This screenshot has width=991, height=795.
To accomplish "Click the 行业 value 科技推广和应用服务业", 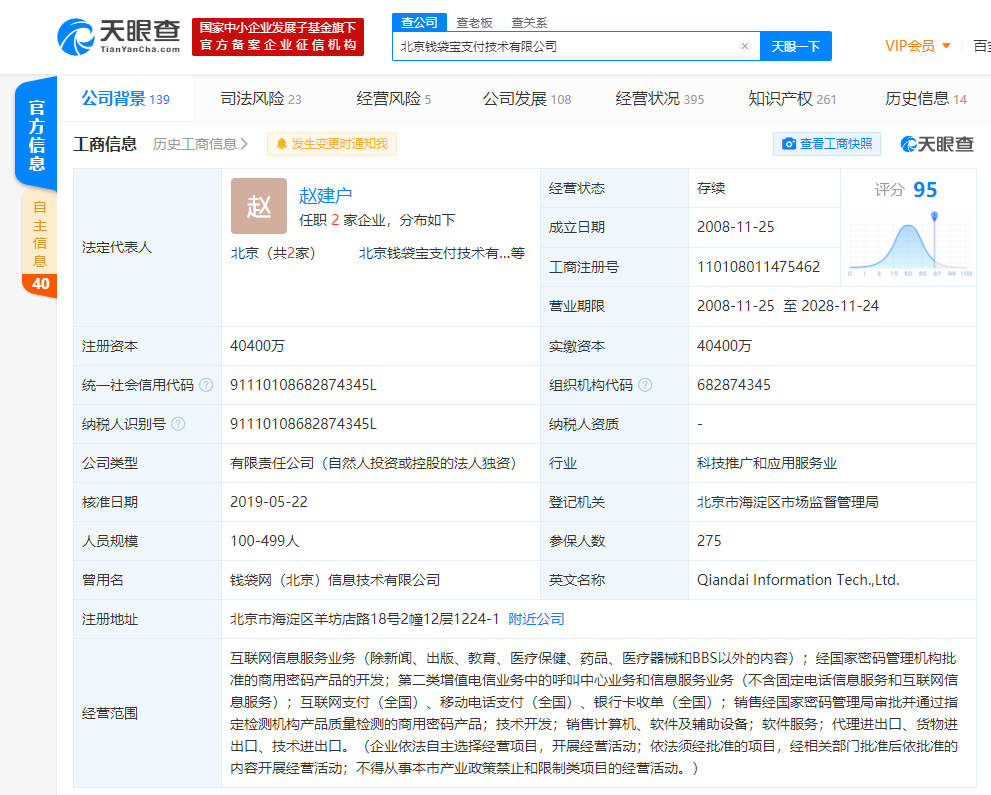I will point(767,463).
